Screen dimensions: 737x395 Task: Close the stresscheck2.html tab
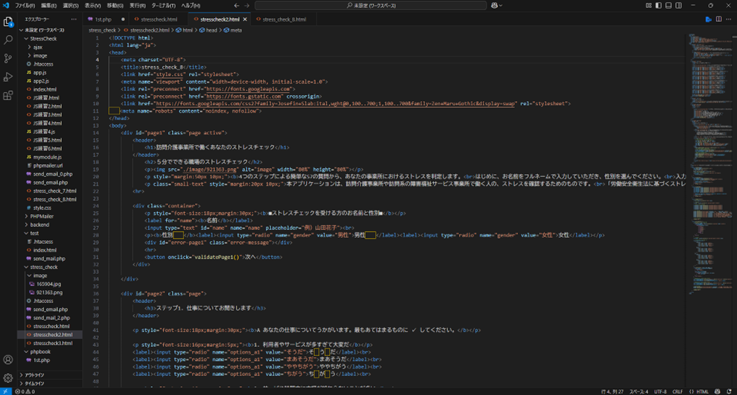pyautogui.click(x=245, y=19)
